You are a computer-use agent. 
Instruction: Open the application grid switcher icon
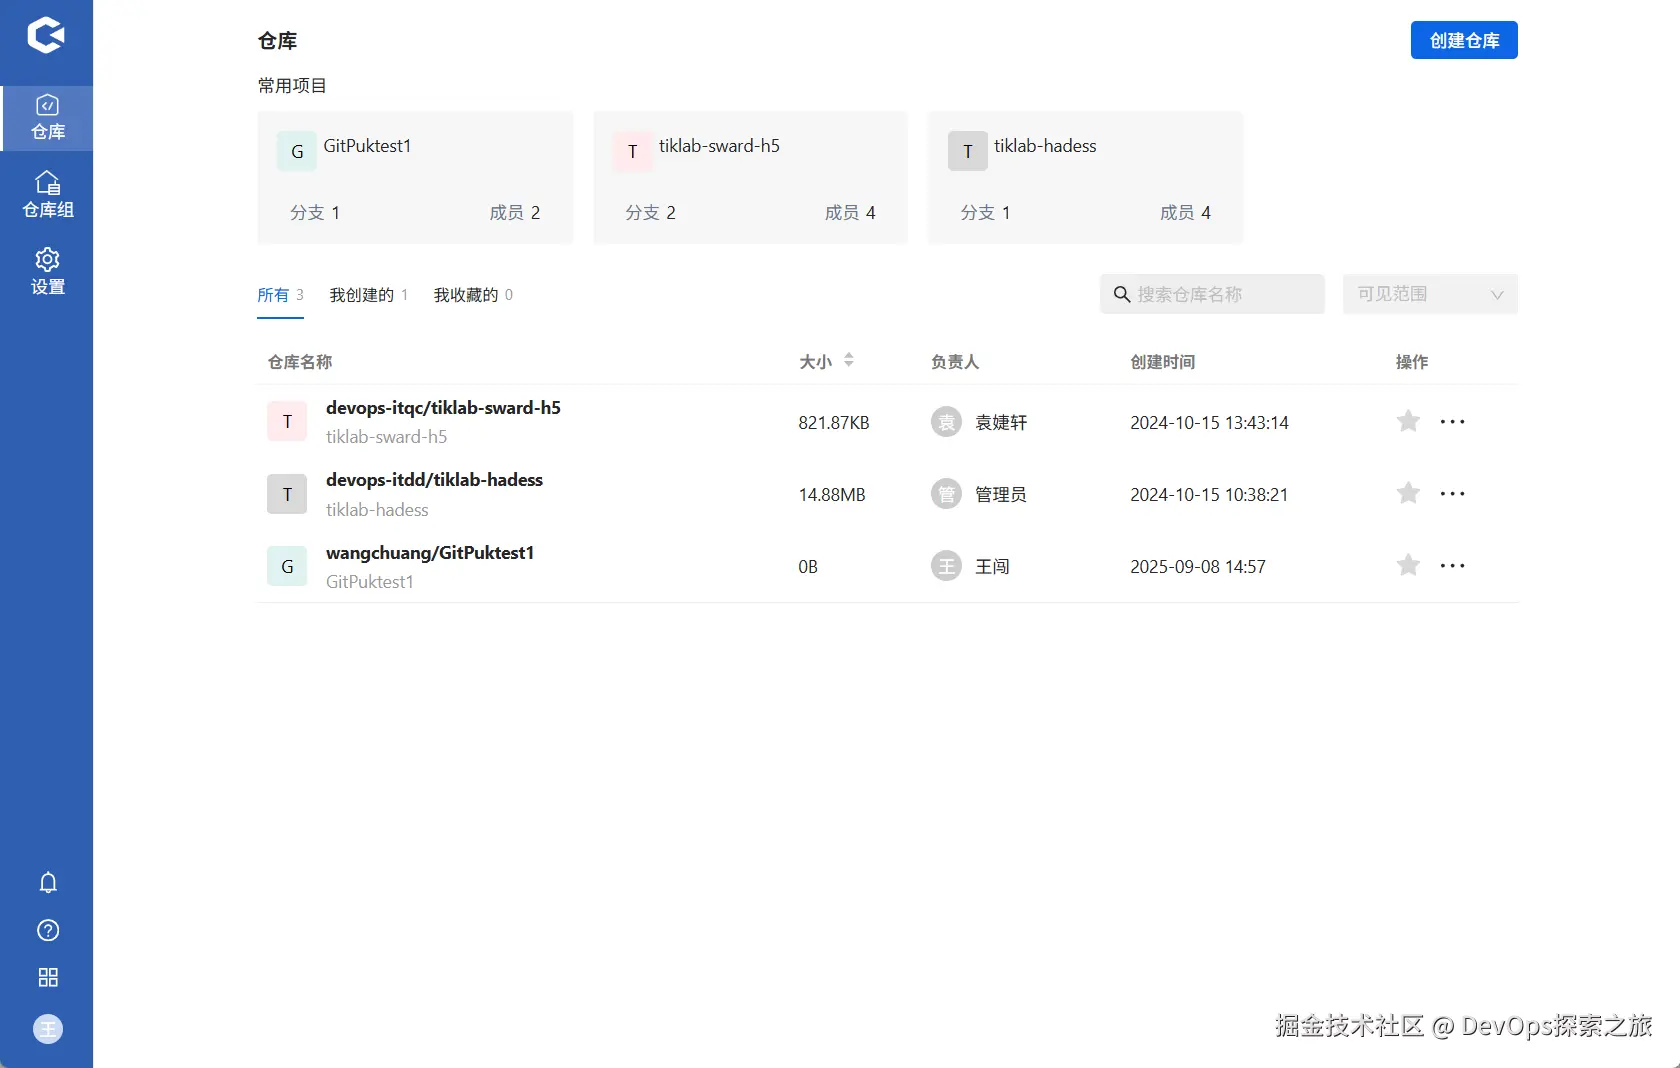(x=48, y=977)
